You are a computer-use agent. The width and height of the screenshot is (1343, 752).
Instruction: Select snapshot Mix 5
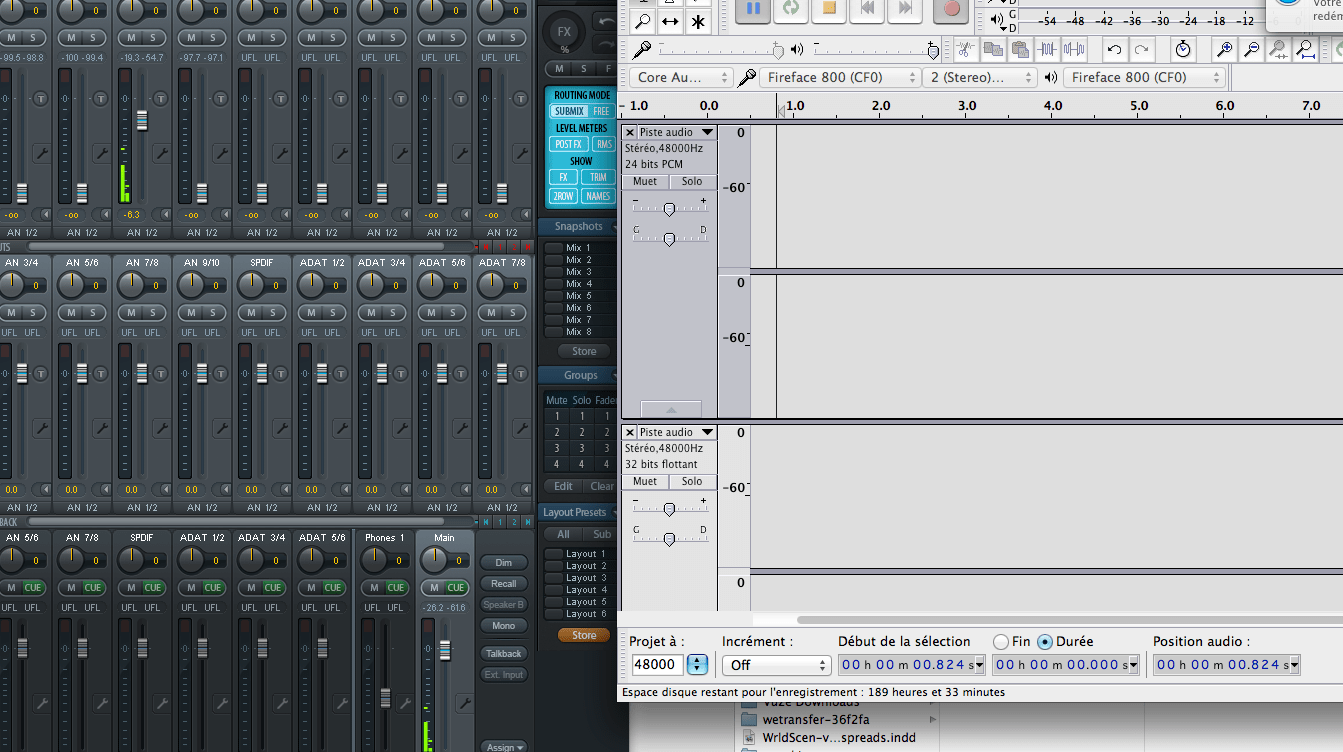(579, 296)
